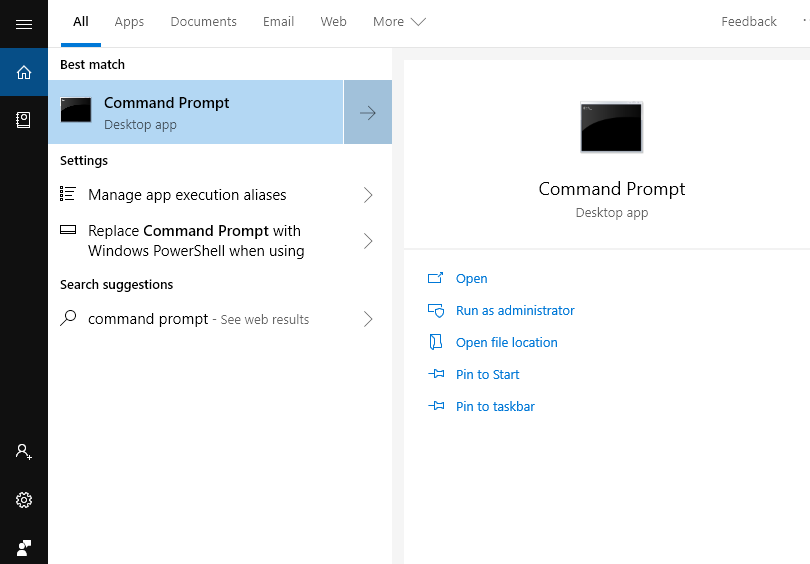Image resolution: width=810 pixels, height=564 pixels.
Task: Switch to the Documents tab
Action: [x=203, y=22]
